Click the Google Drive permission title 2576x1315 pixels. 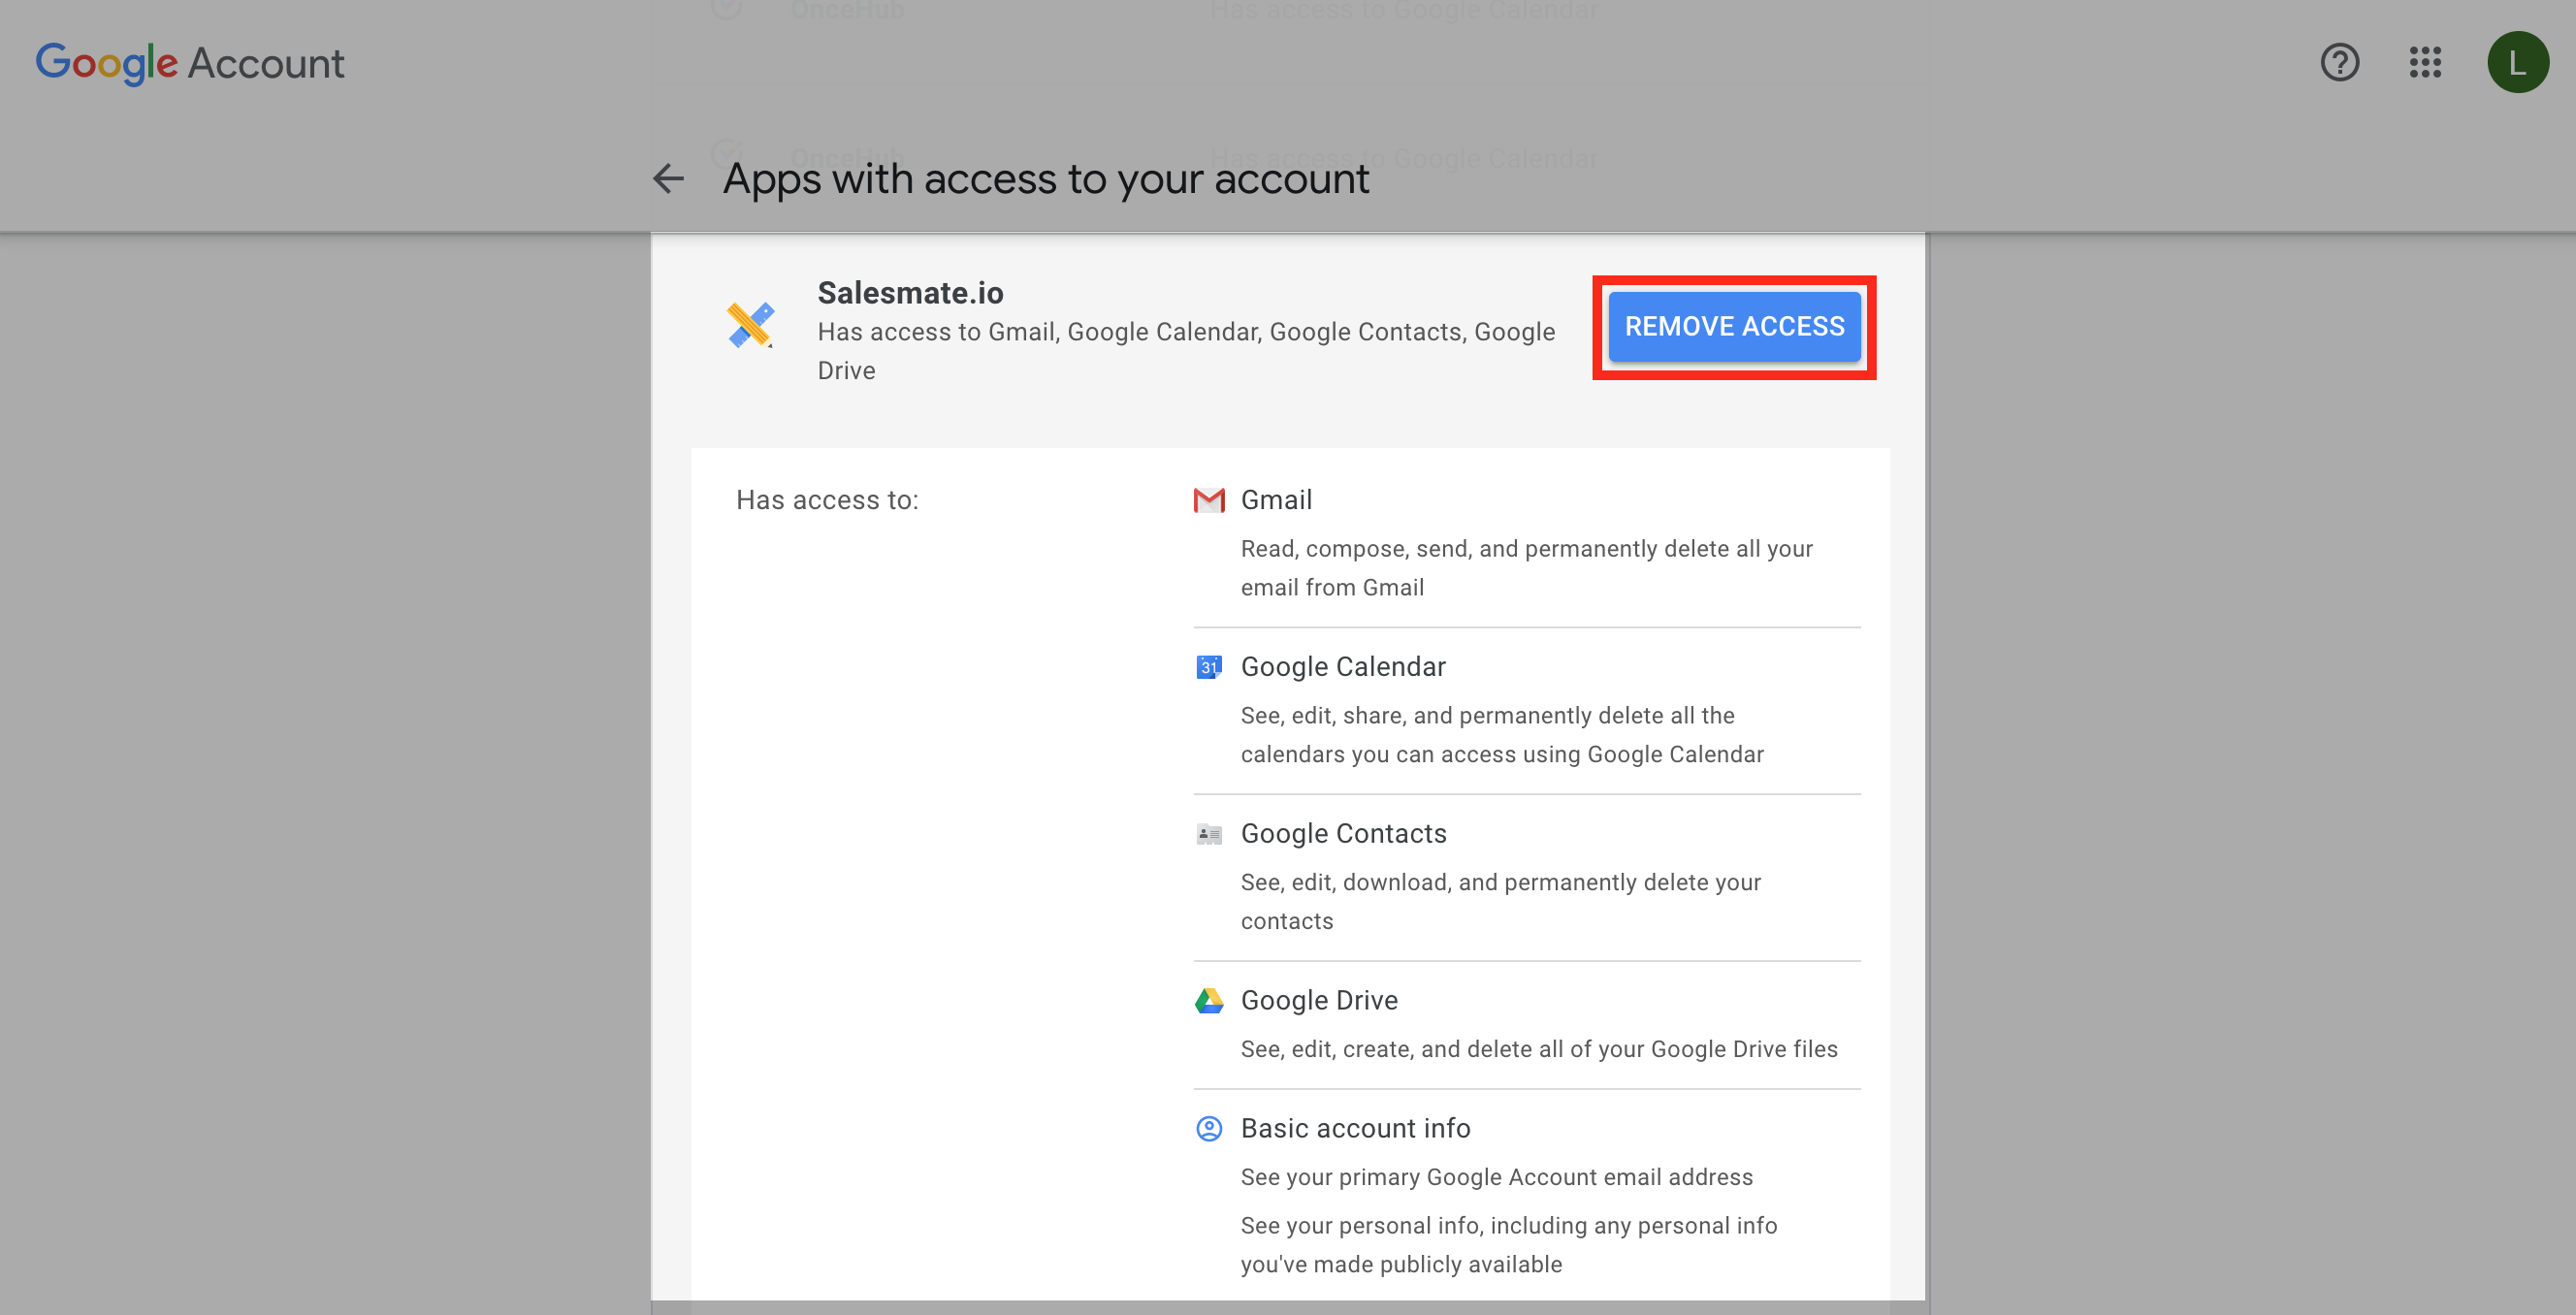coord(1319,1000)
